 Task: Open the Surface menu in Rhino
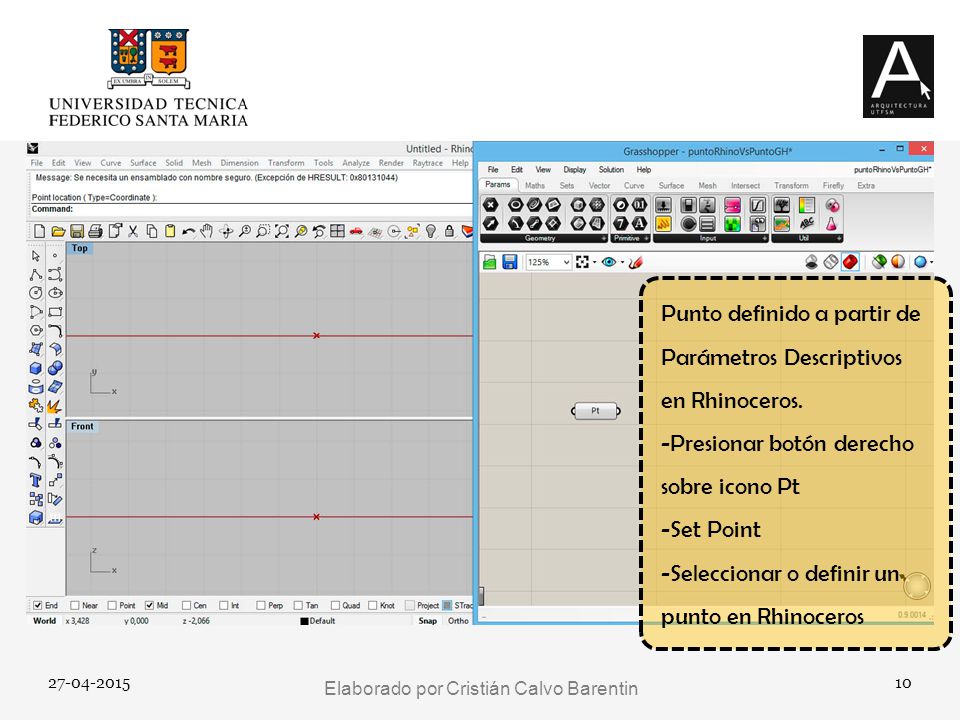click(143, 163)
